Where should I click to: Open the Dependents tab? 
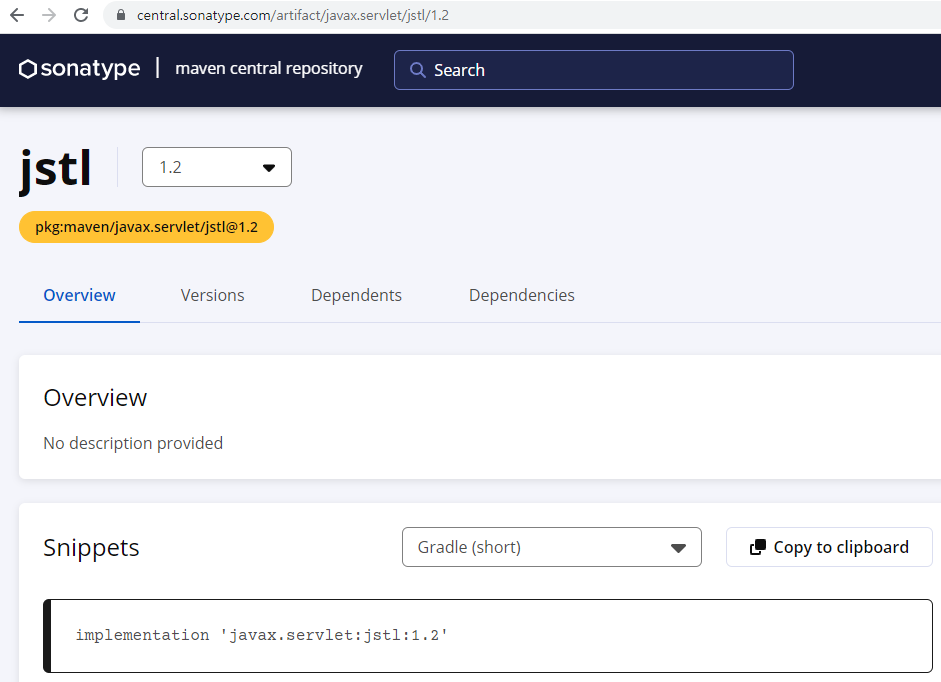356,295
